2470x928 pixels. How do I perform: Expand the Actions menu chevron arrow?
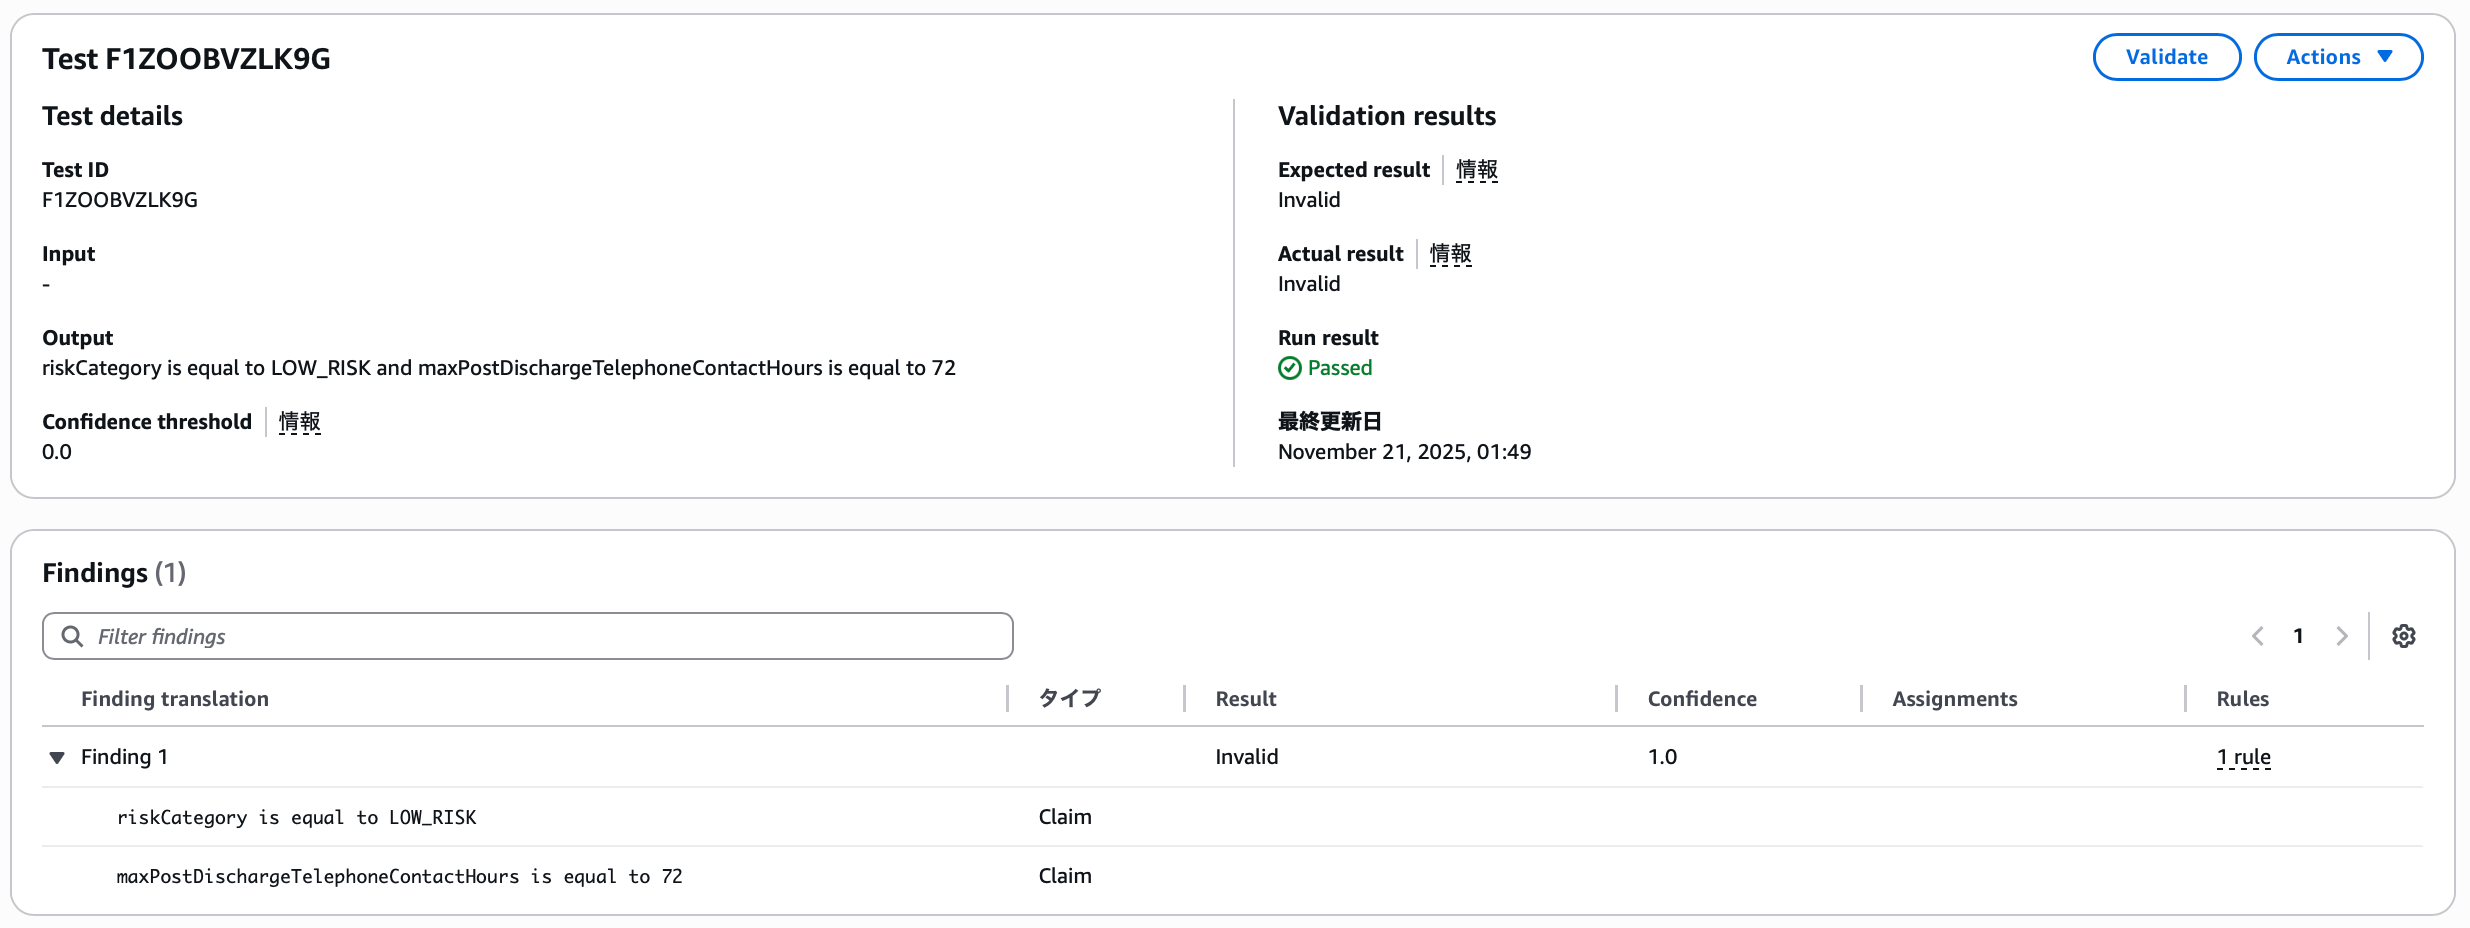click(2387, 57)
